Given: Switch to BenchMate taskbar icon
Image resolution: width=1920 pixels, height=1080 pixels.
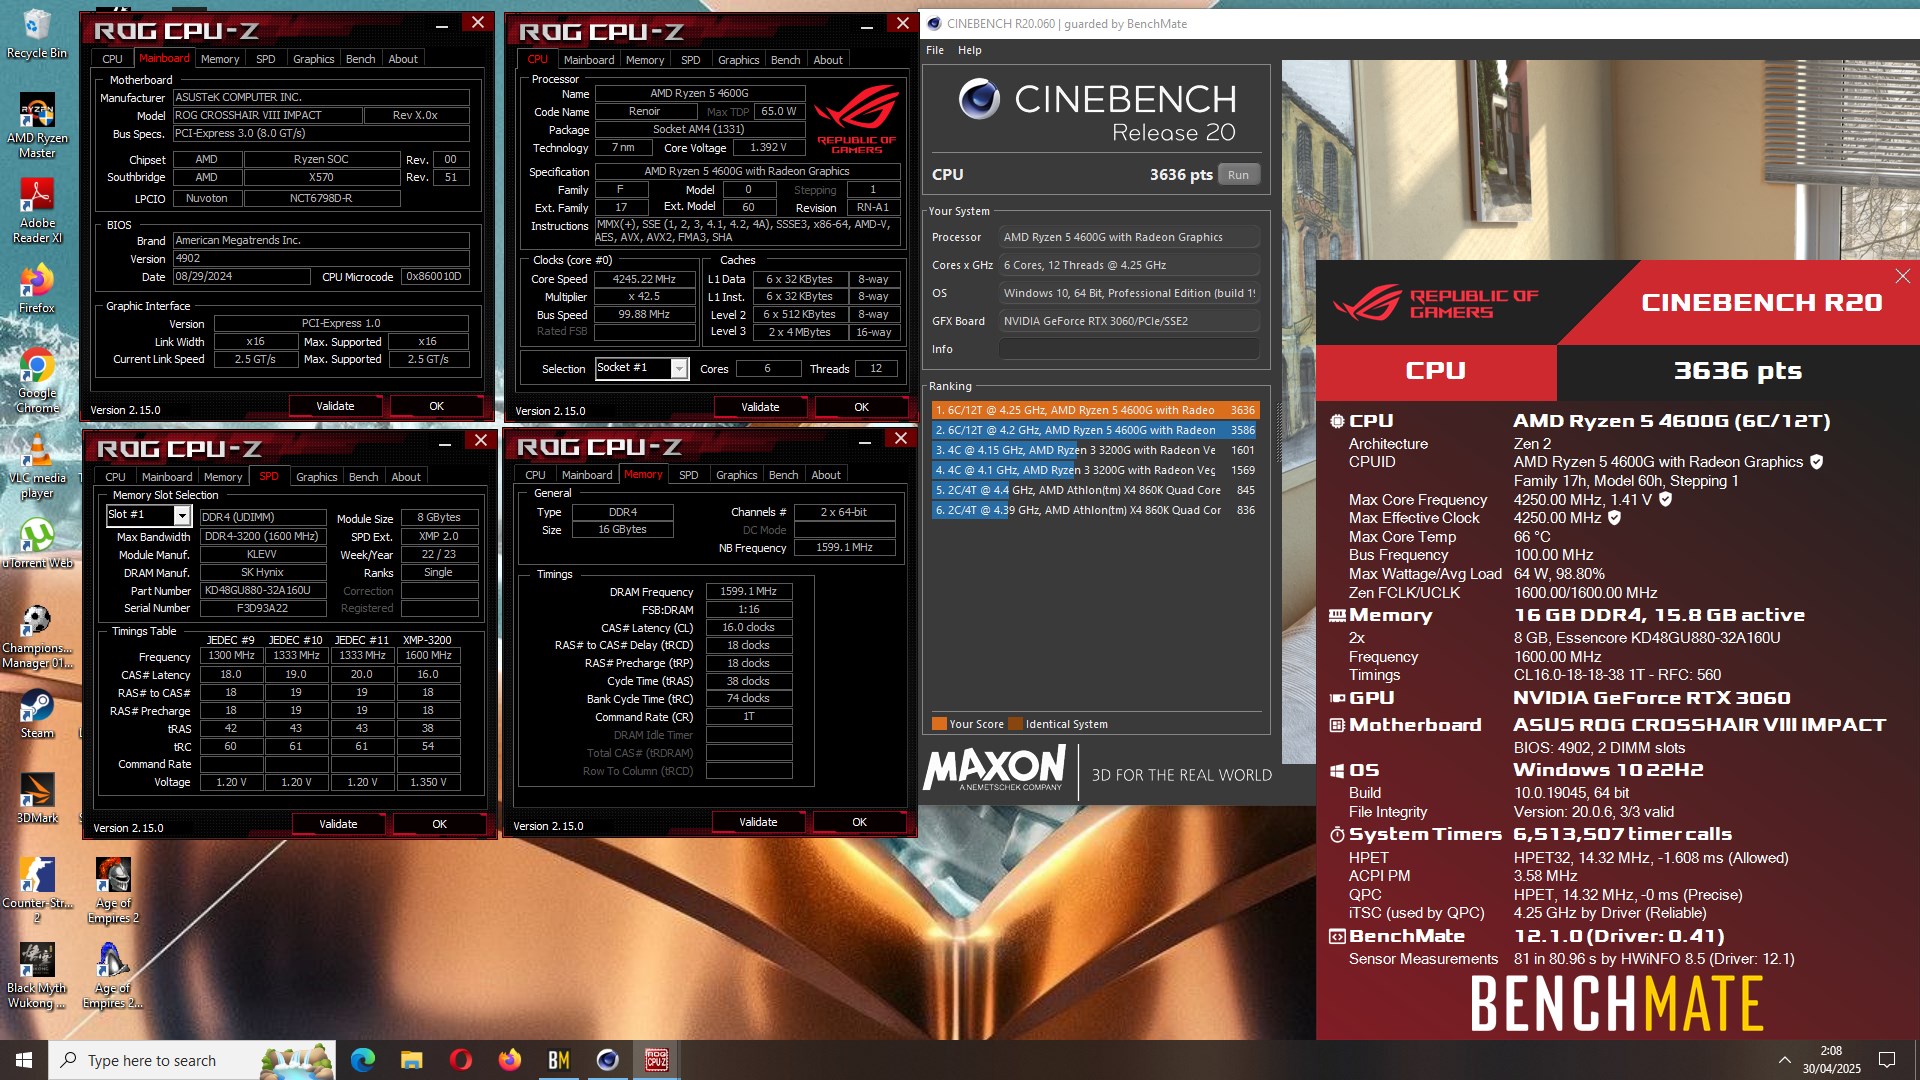Looking at the screenshot, I should [558, 1060].
